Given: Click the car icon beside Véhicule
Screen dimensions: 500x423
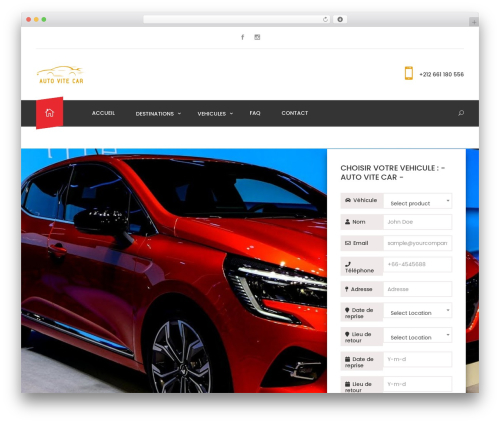Looking at the screenshot, I should tap(348, 200).
